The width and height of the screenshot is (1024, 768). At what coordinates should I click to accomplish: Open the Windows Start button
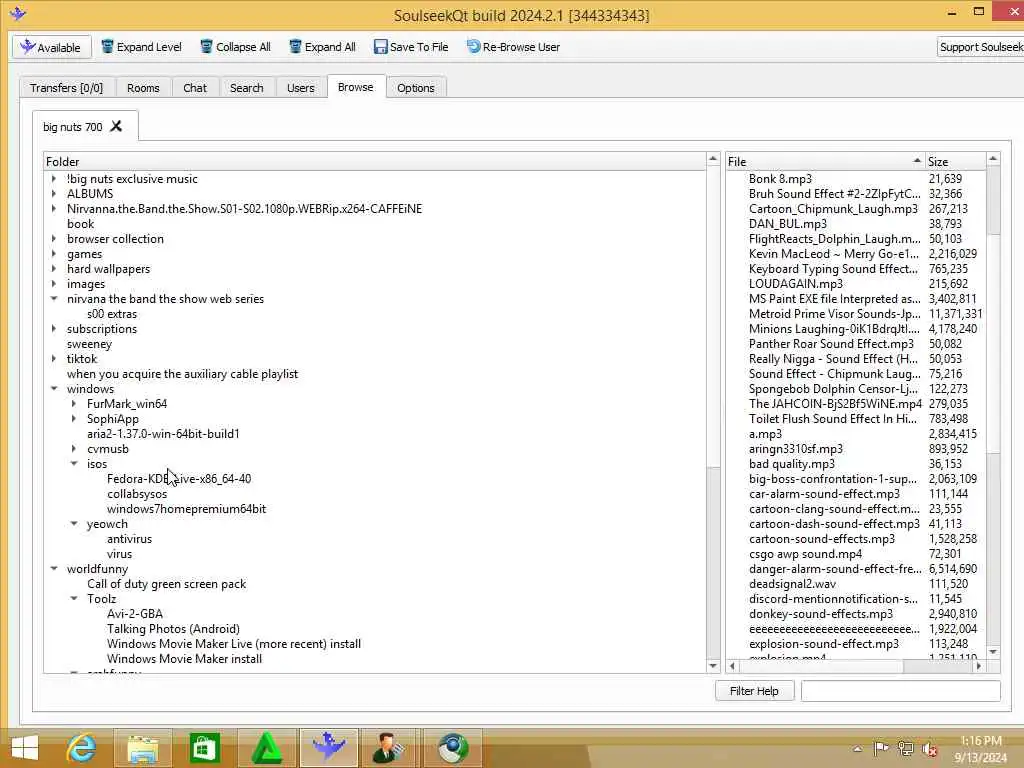[x=25, y=748]
